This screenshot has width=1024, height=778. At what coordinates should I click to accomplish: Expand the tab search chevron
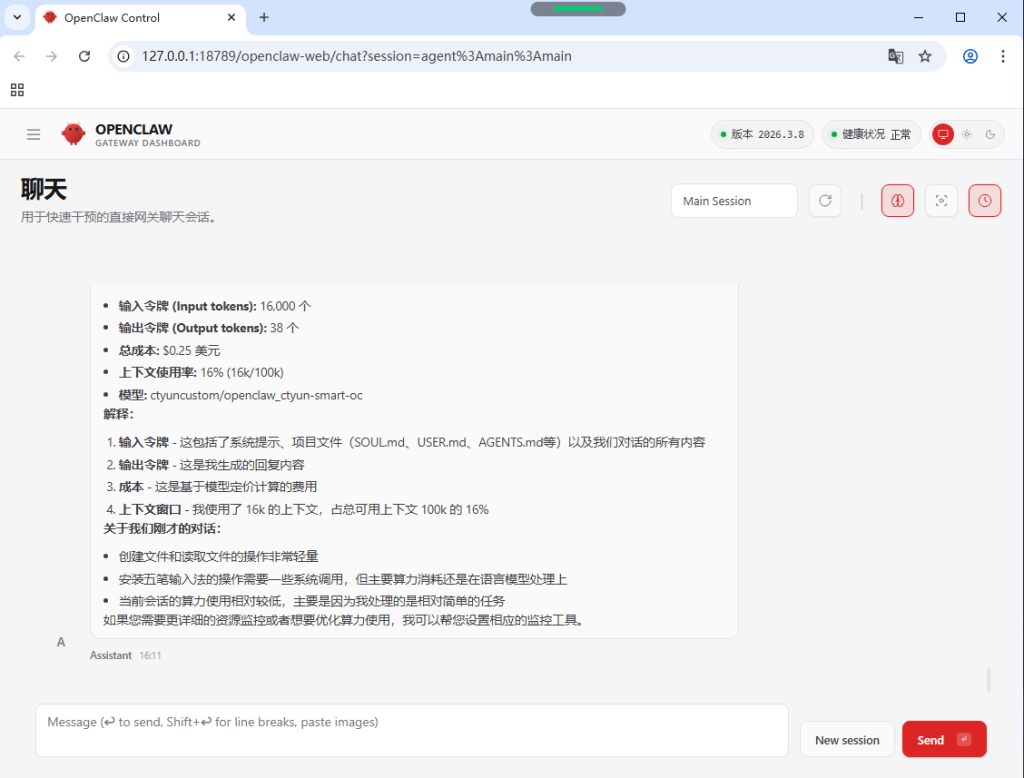point(17,17)
